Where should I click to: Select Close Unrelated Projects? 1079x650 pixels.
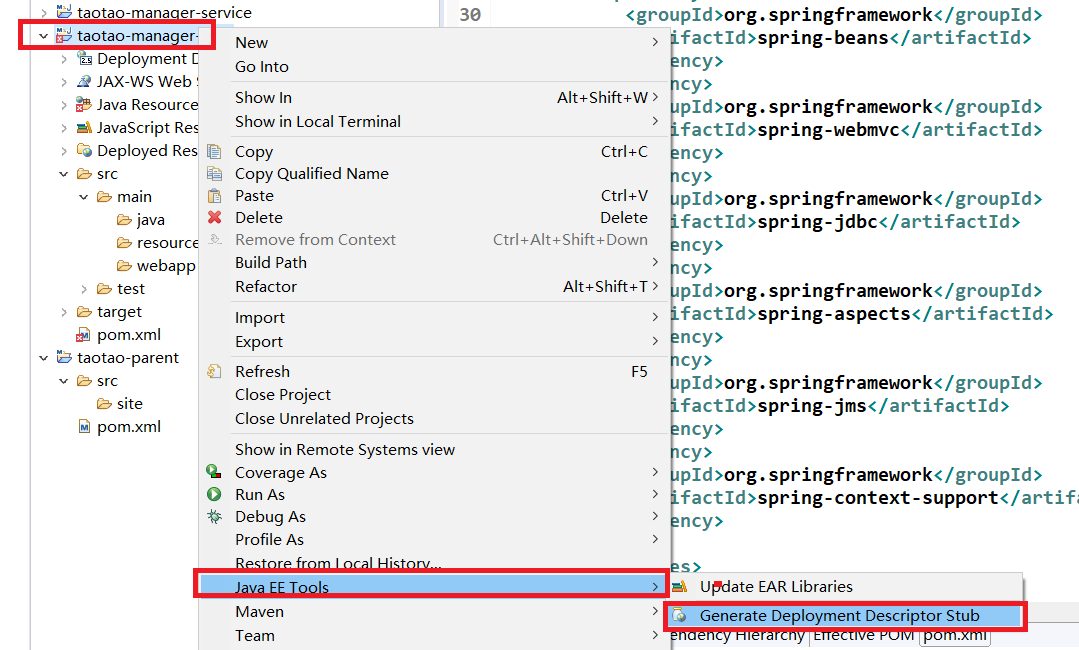click(x=434, y=419)
